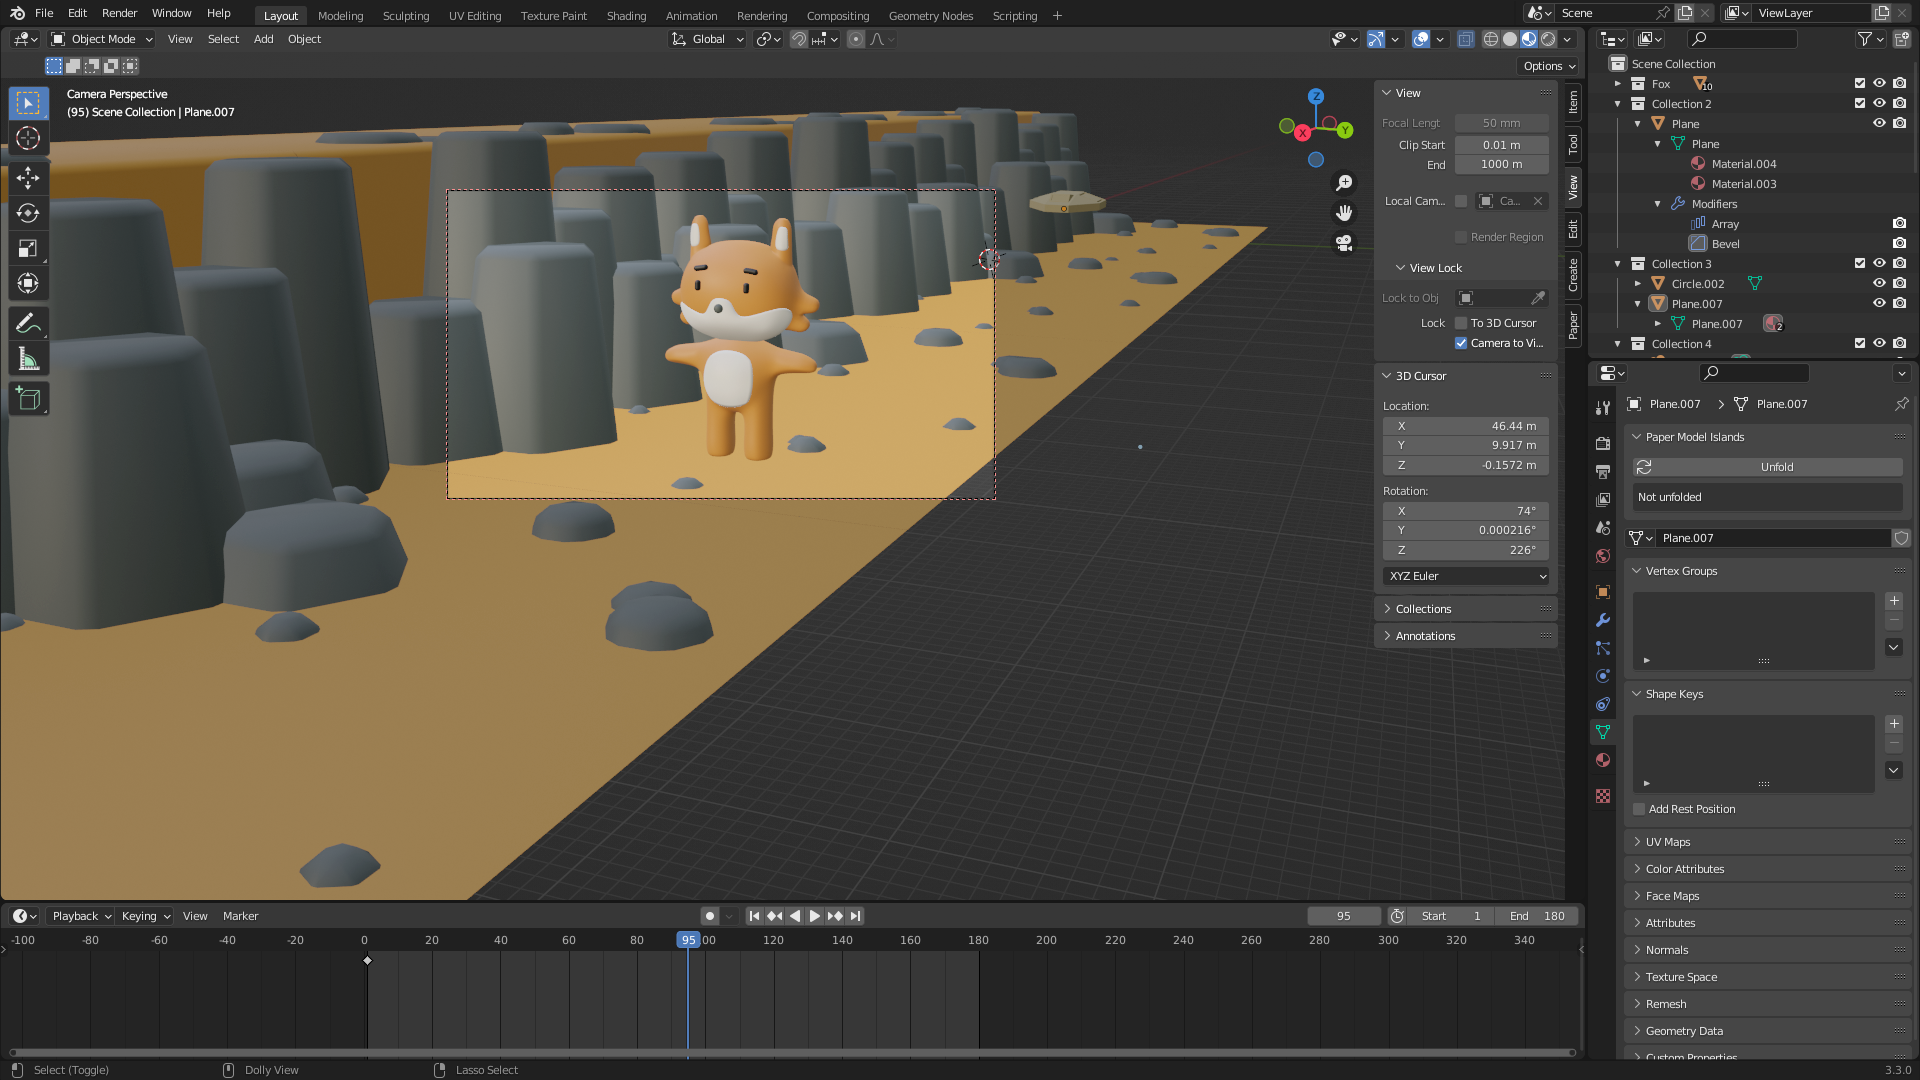
Task: Open Render properties tab icon
Action: coord(1603,443)
